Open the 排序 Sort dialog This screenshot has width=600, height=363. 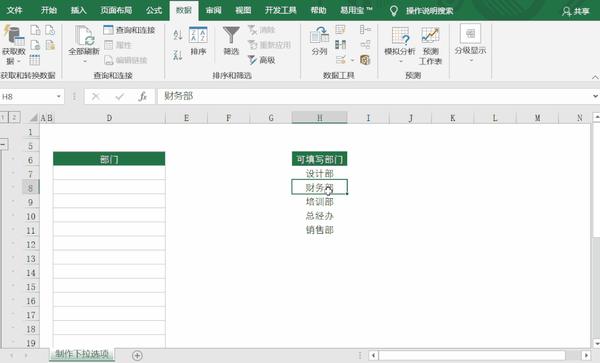(x=198, y=41)
